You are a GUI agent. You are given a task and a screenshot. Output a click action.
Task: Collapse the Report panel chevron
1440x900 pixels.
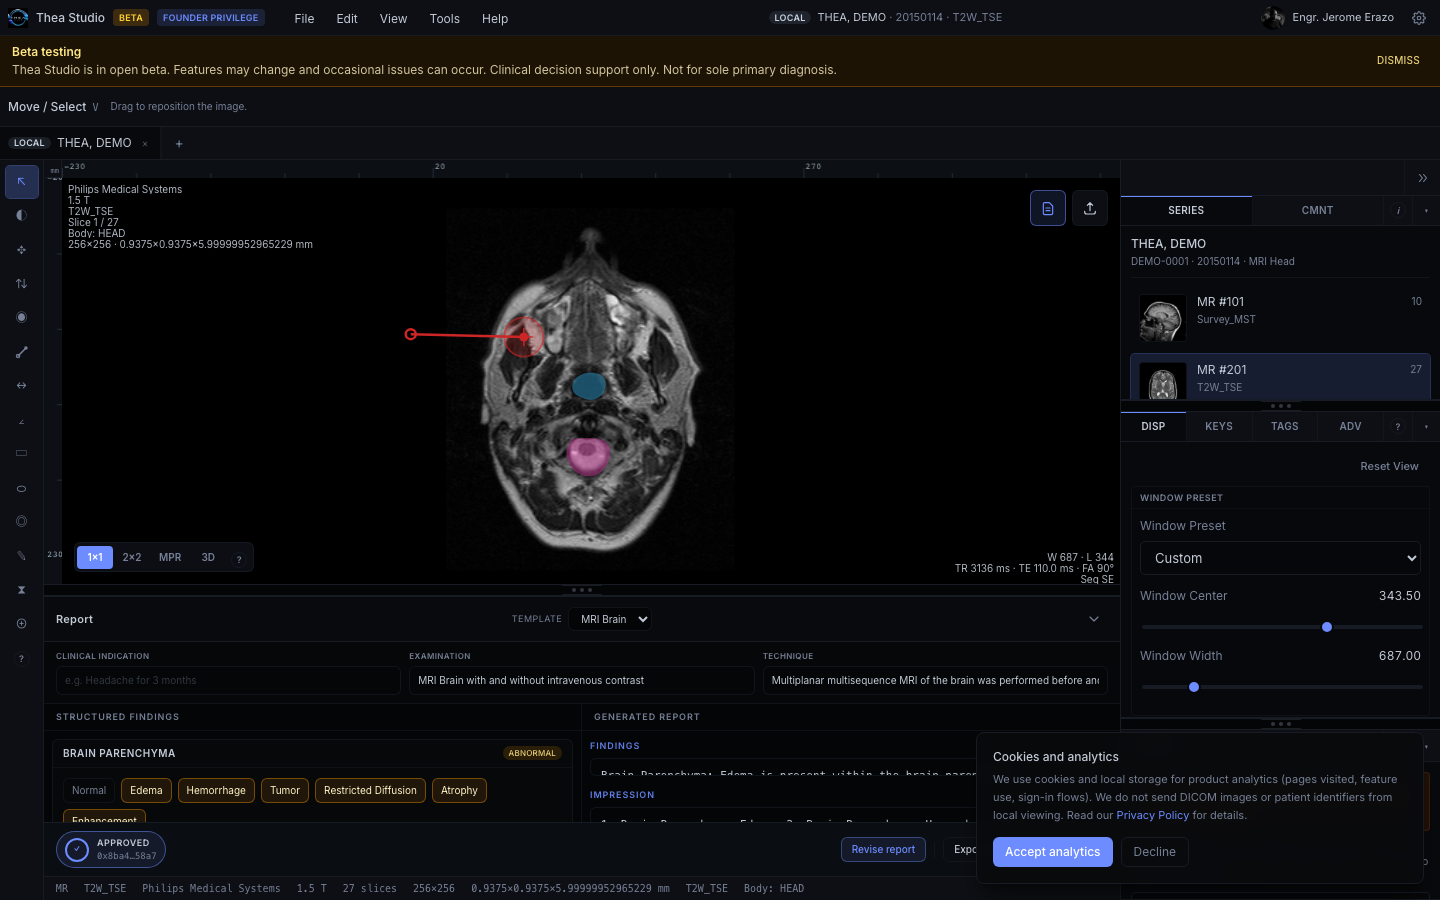(1094, 619)
